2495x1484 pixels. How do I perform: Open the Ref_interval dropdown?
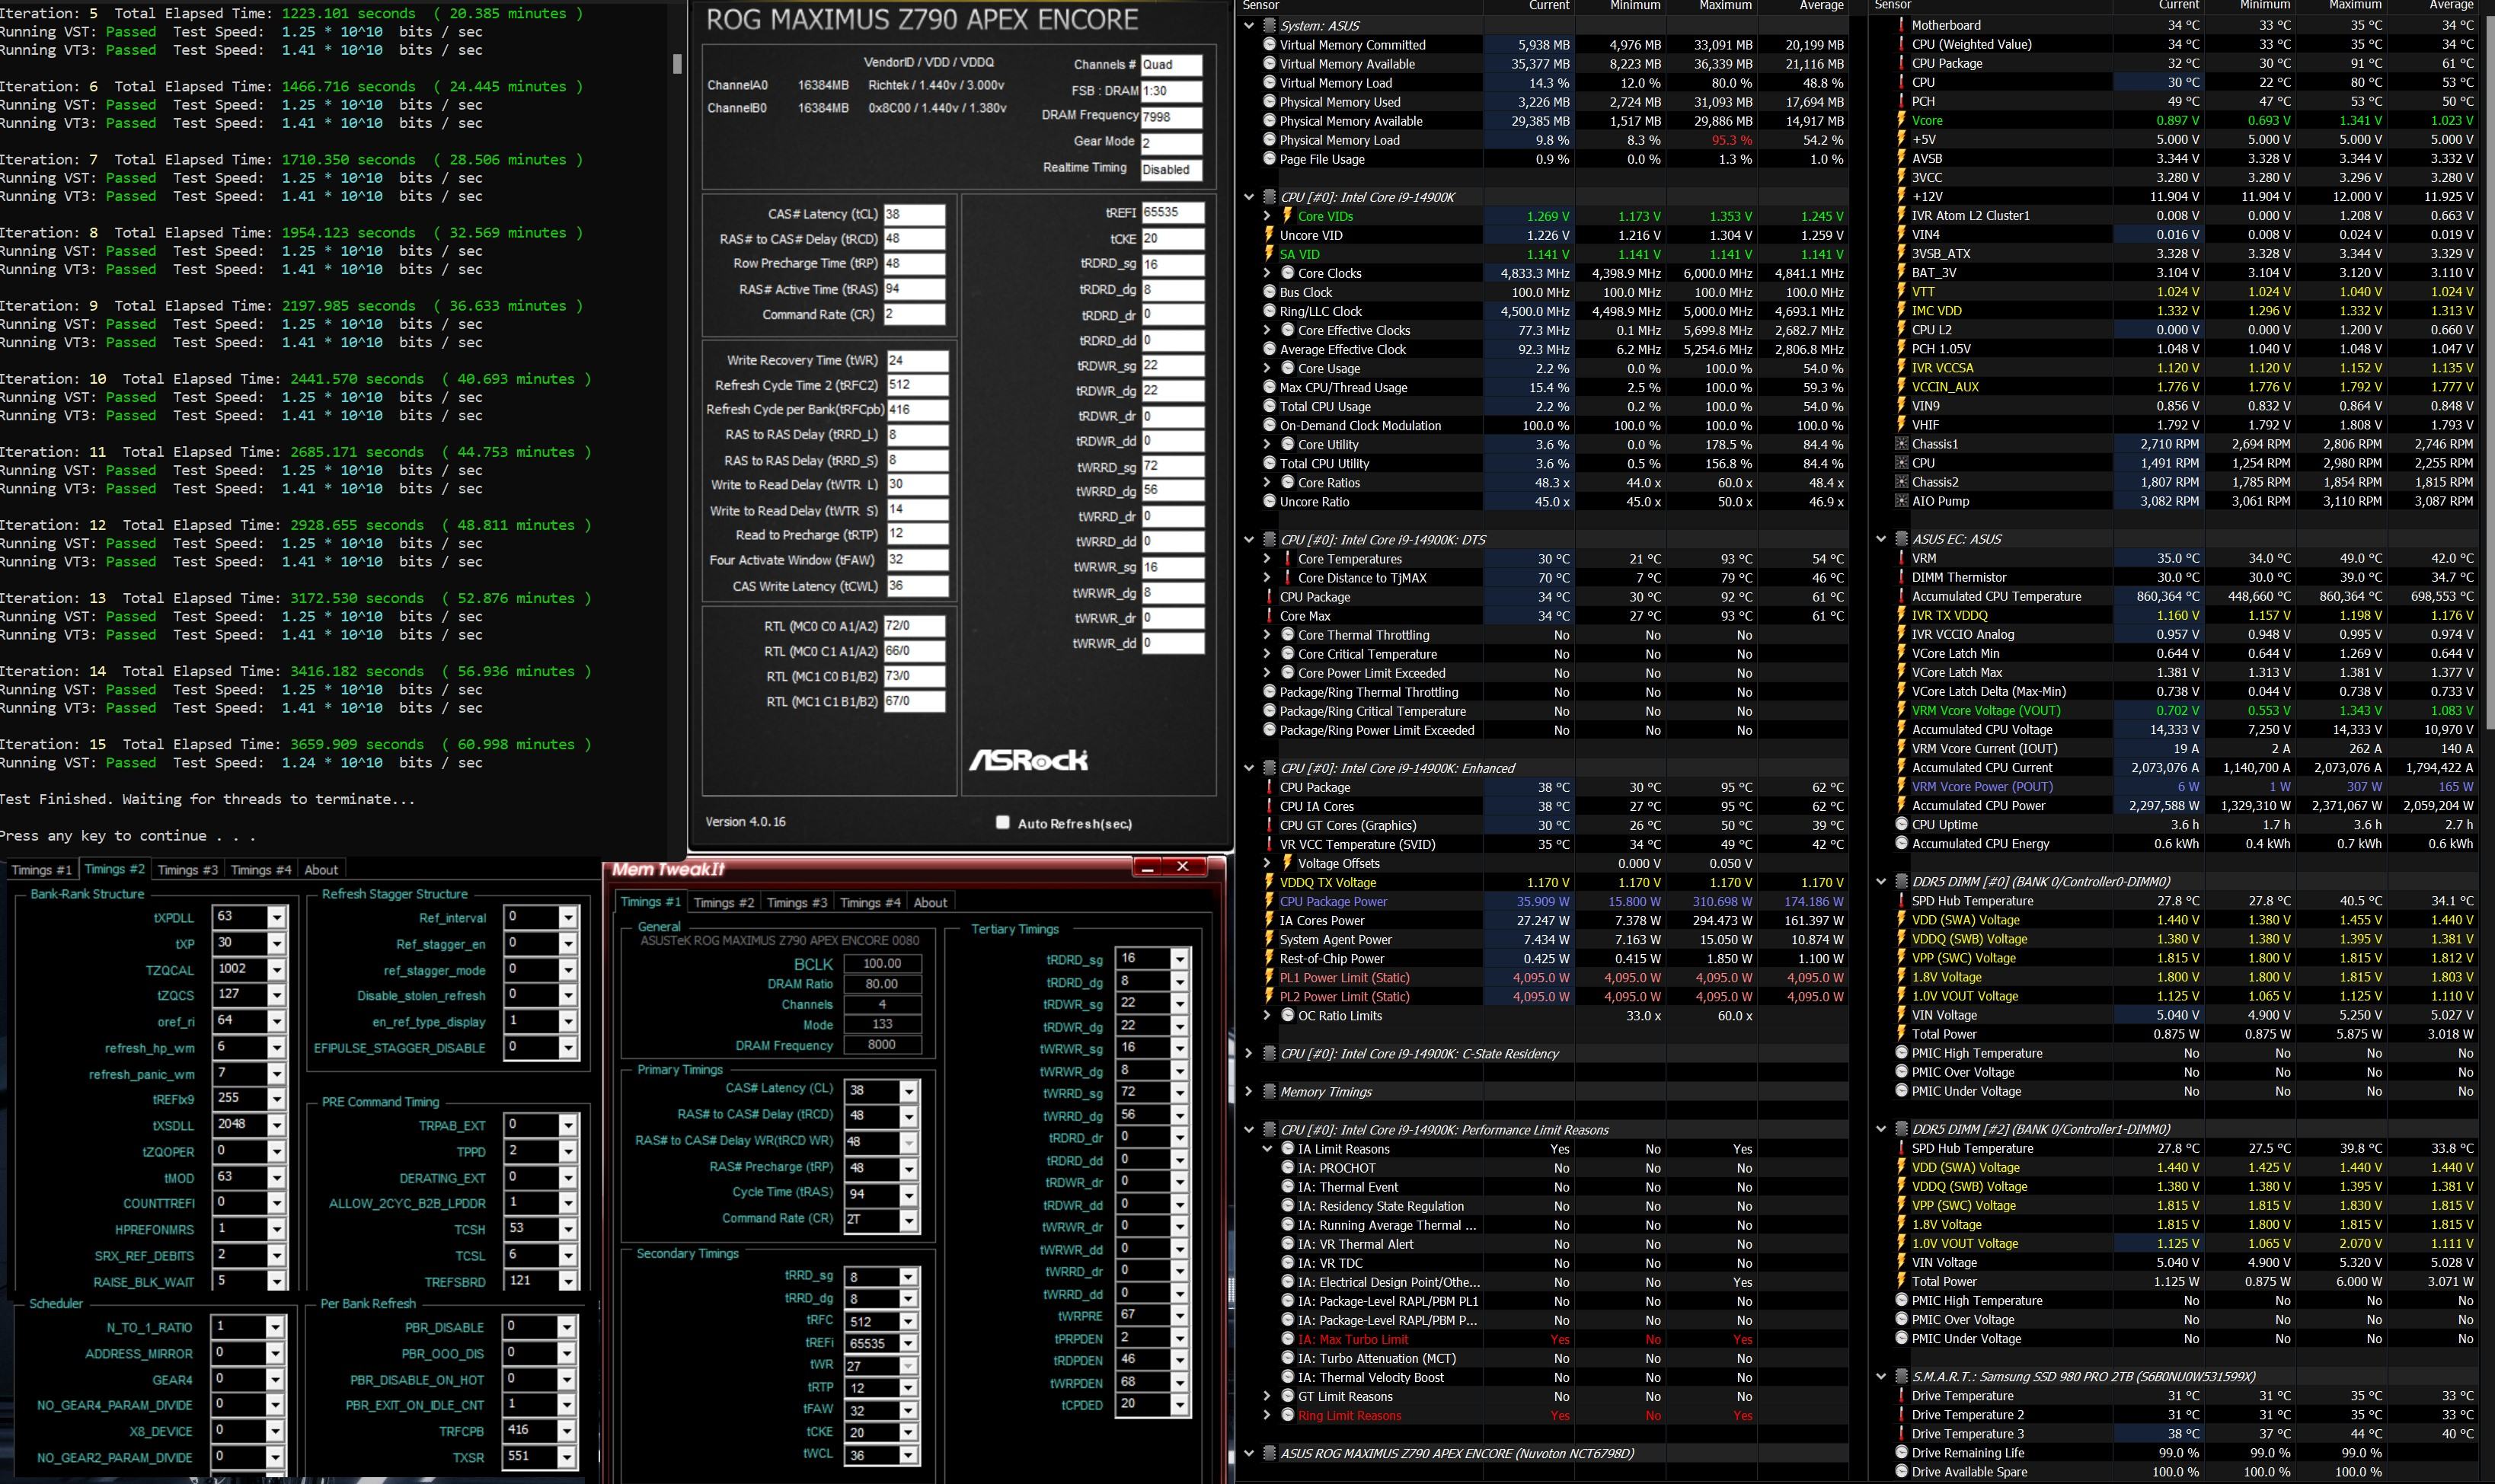[x=568, y=917]
